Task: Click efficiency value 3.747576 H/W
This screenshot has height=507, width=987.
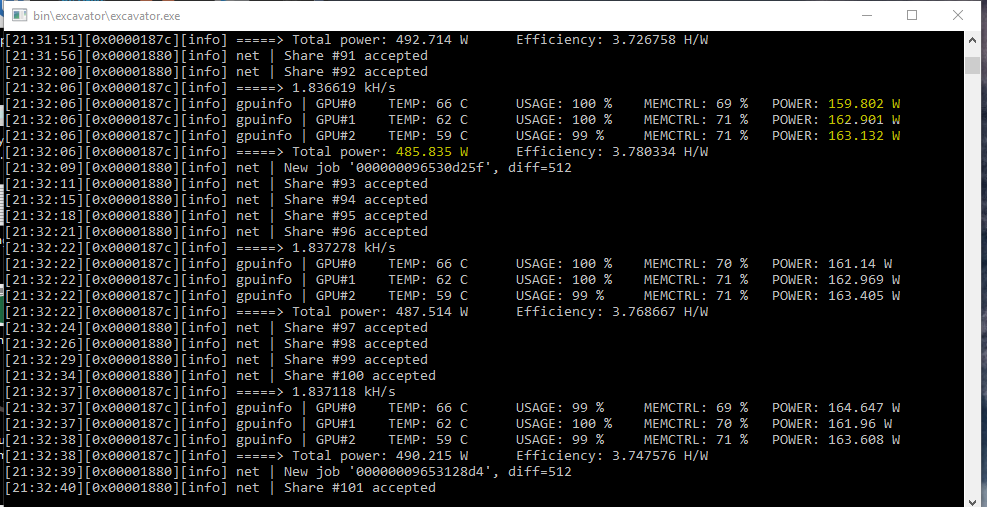Action: coord(660,456)
